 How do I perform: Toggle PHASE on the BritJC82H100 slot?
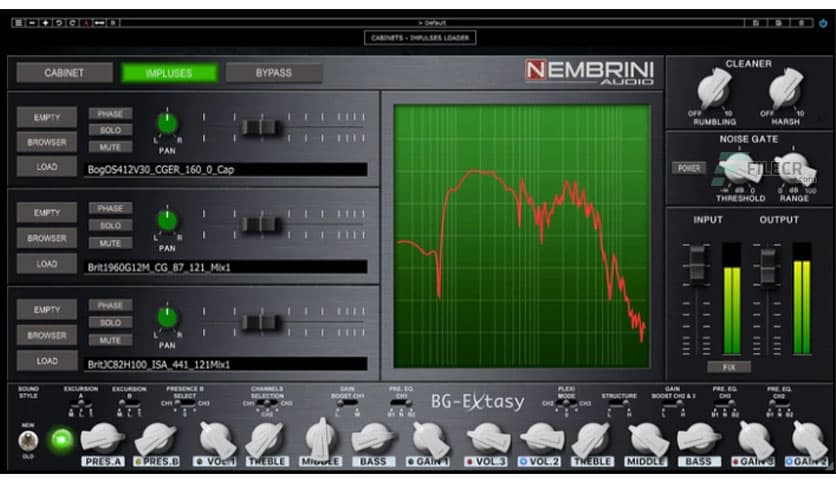pyautogui.click(x=110, y=305)
